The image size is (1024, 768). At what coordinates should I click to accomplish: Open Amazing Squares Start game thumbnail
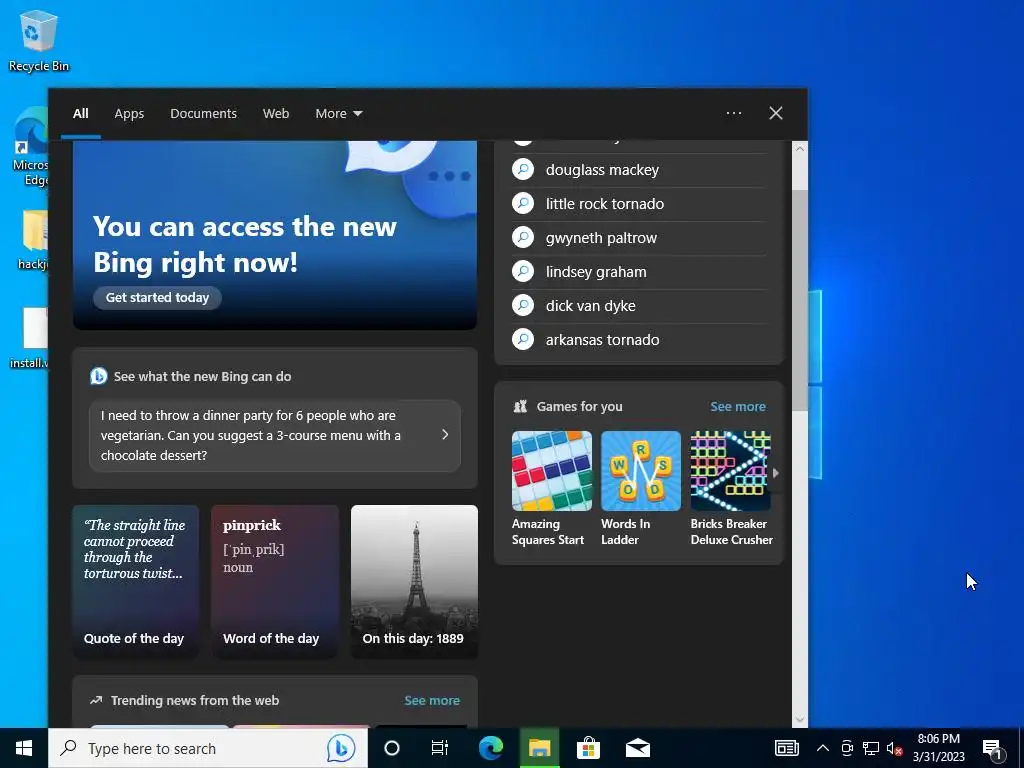[551, 470]
